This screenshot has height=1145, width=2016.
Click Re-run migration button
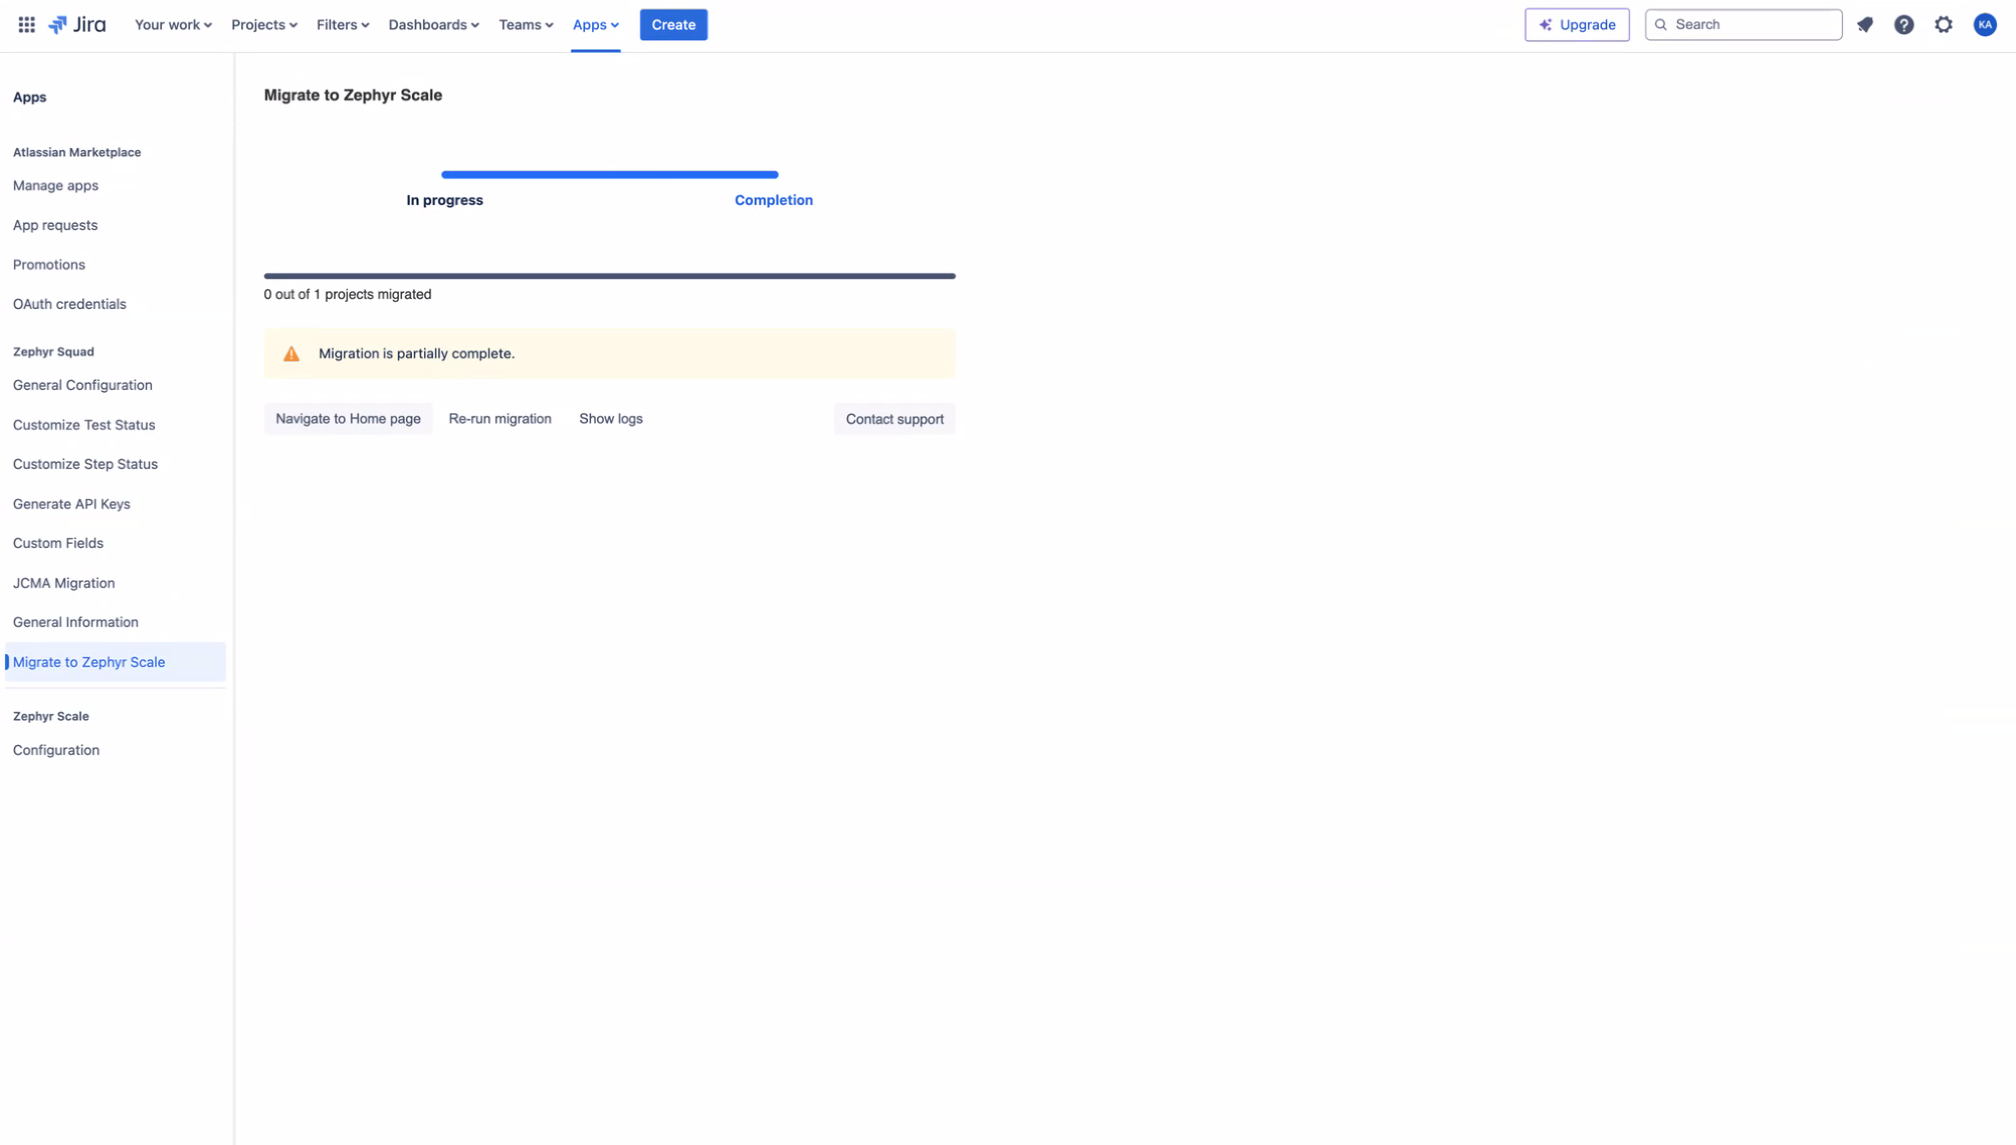click(500, 419)
